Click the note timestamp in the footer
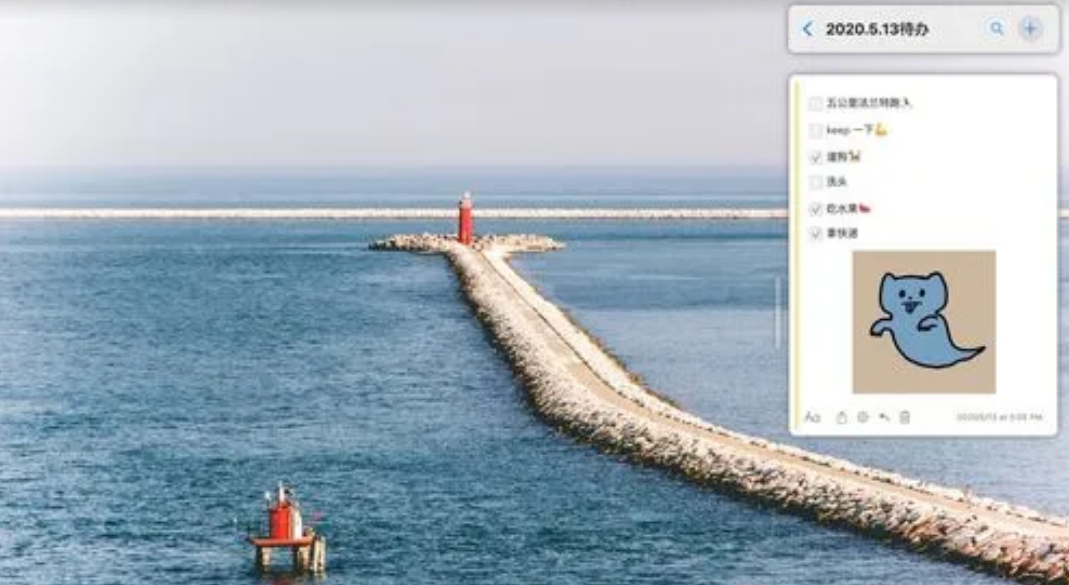The width and height of the screenshot is (1069, 585). (x=999, y=417)
